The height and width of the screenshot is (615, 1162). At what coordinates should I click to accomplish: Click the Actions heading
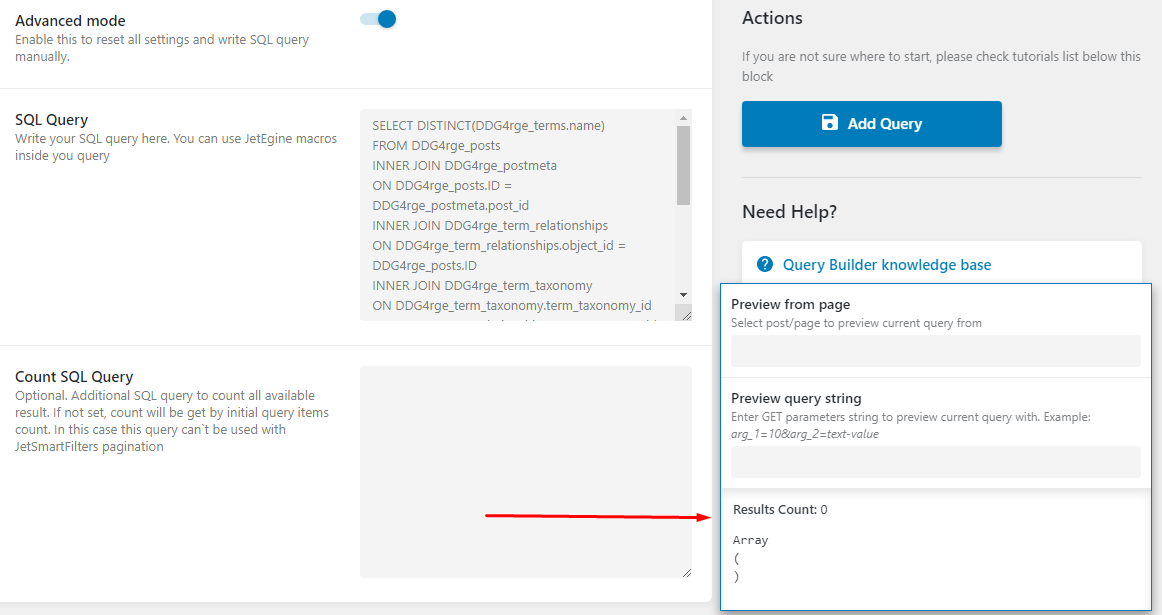(x=772, y=18)
